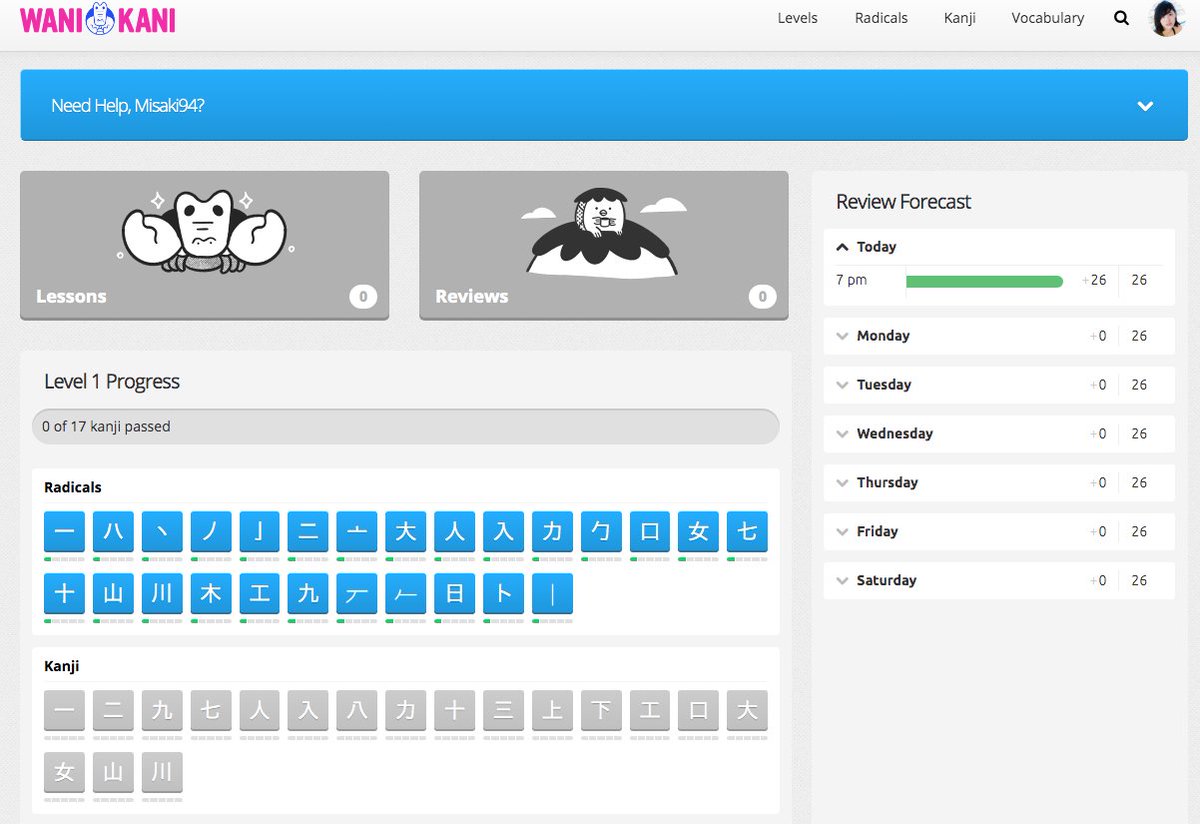The width and height of the screenshot is (1200, 824).
Task: Click the 入 radical tile
Action: coord(504,531)
